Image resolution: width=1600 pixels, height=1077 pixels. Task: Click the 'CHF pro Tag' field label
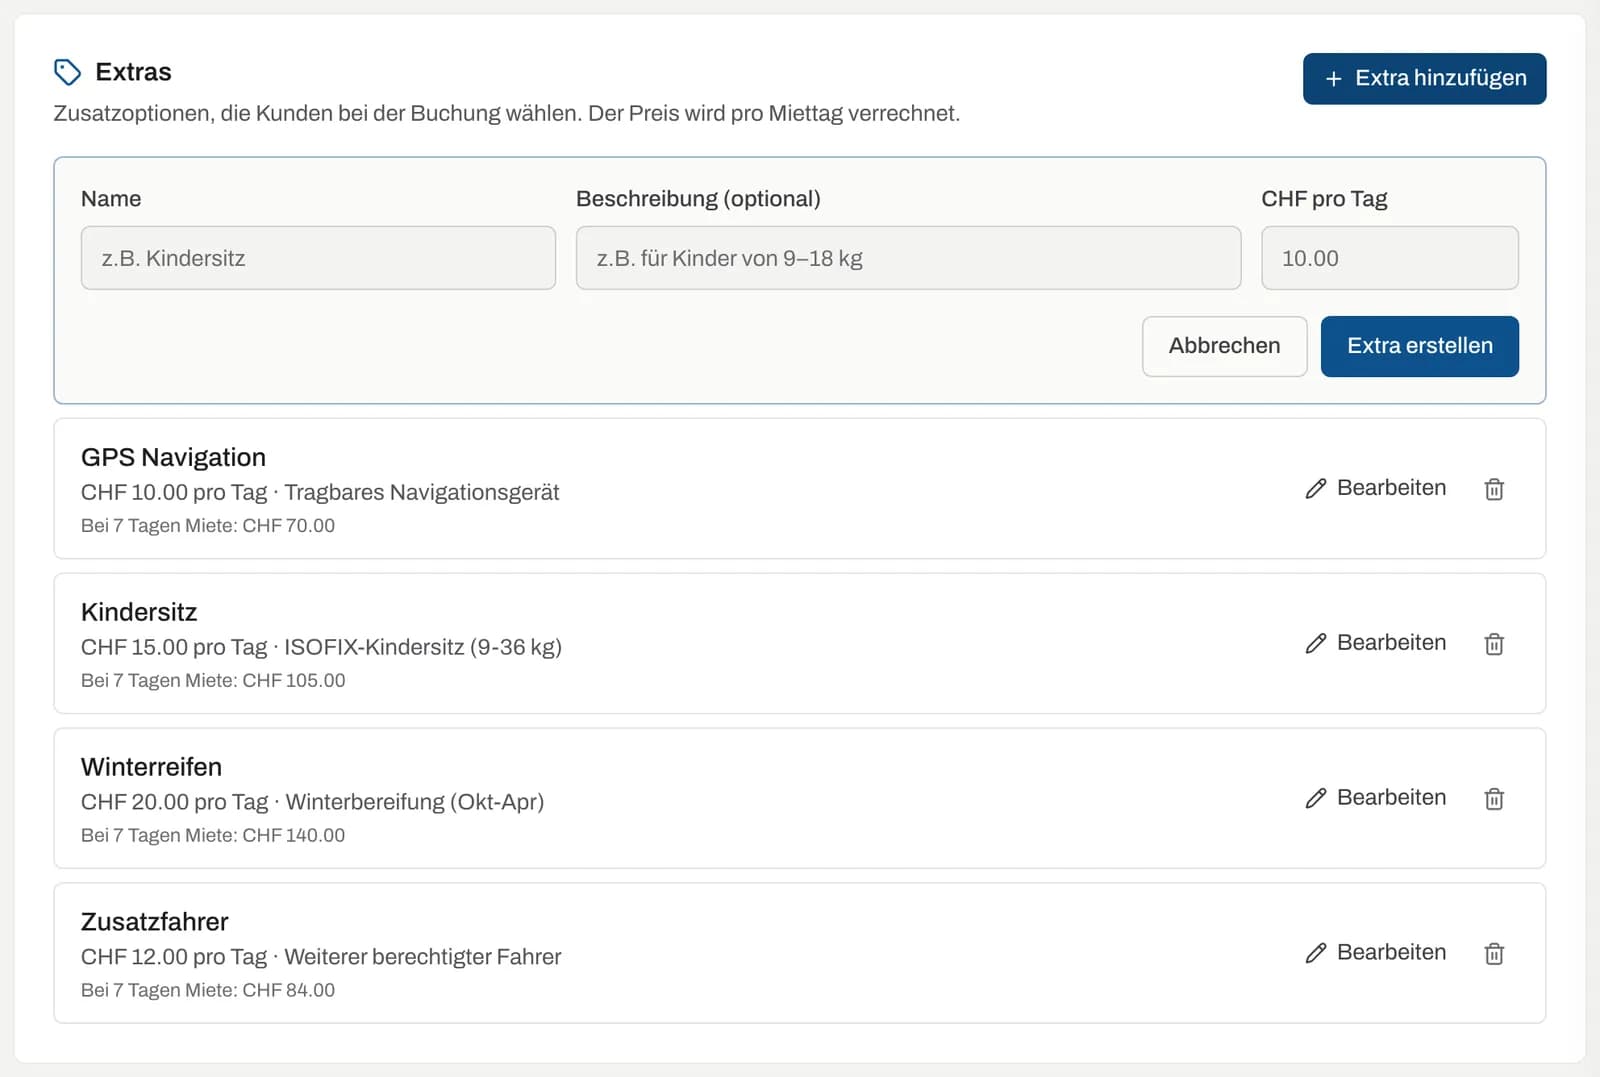1324,199
